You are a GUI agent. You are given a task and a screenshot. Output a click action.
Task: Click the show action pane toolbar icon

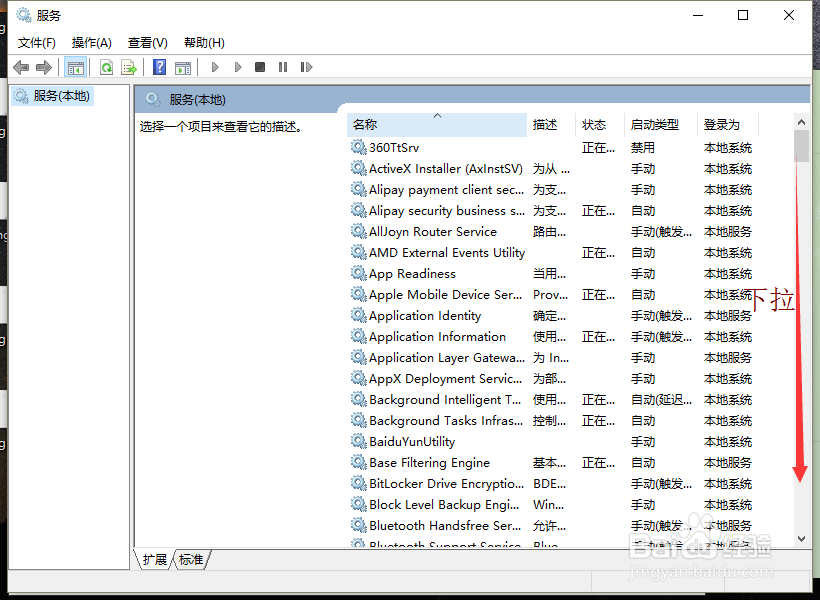(185, 67)
